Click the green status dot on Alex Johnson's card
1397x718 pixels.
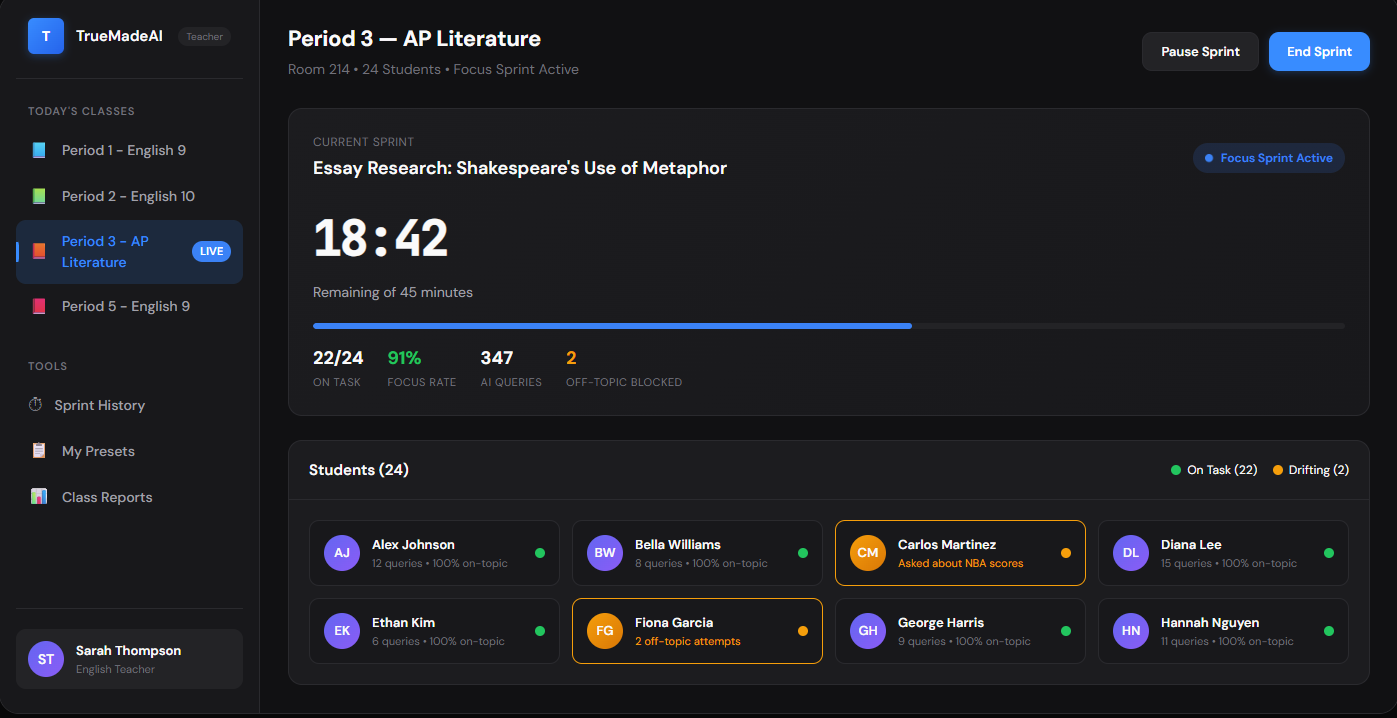click(x=540, y=553)
